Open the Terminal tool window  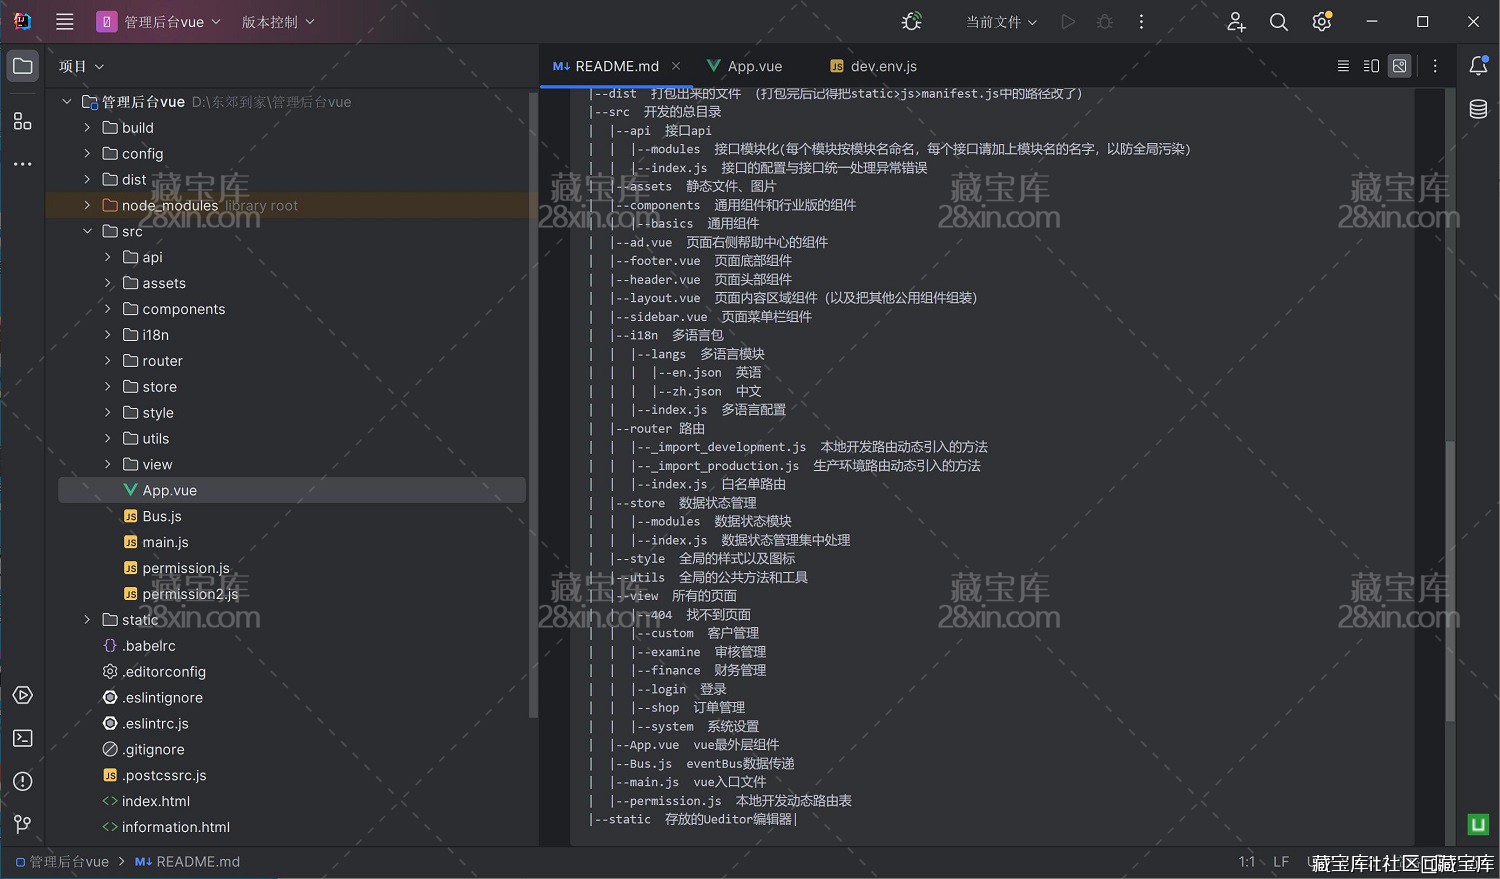tap(22, 738)
